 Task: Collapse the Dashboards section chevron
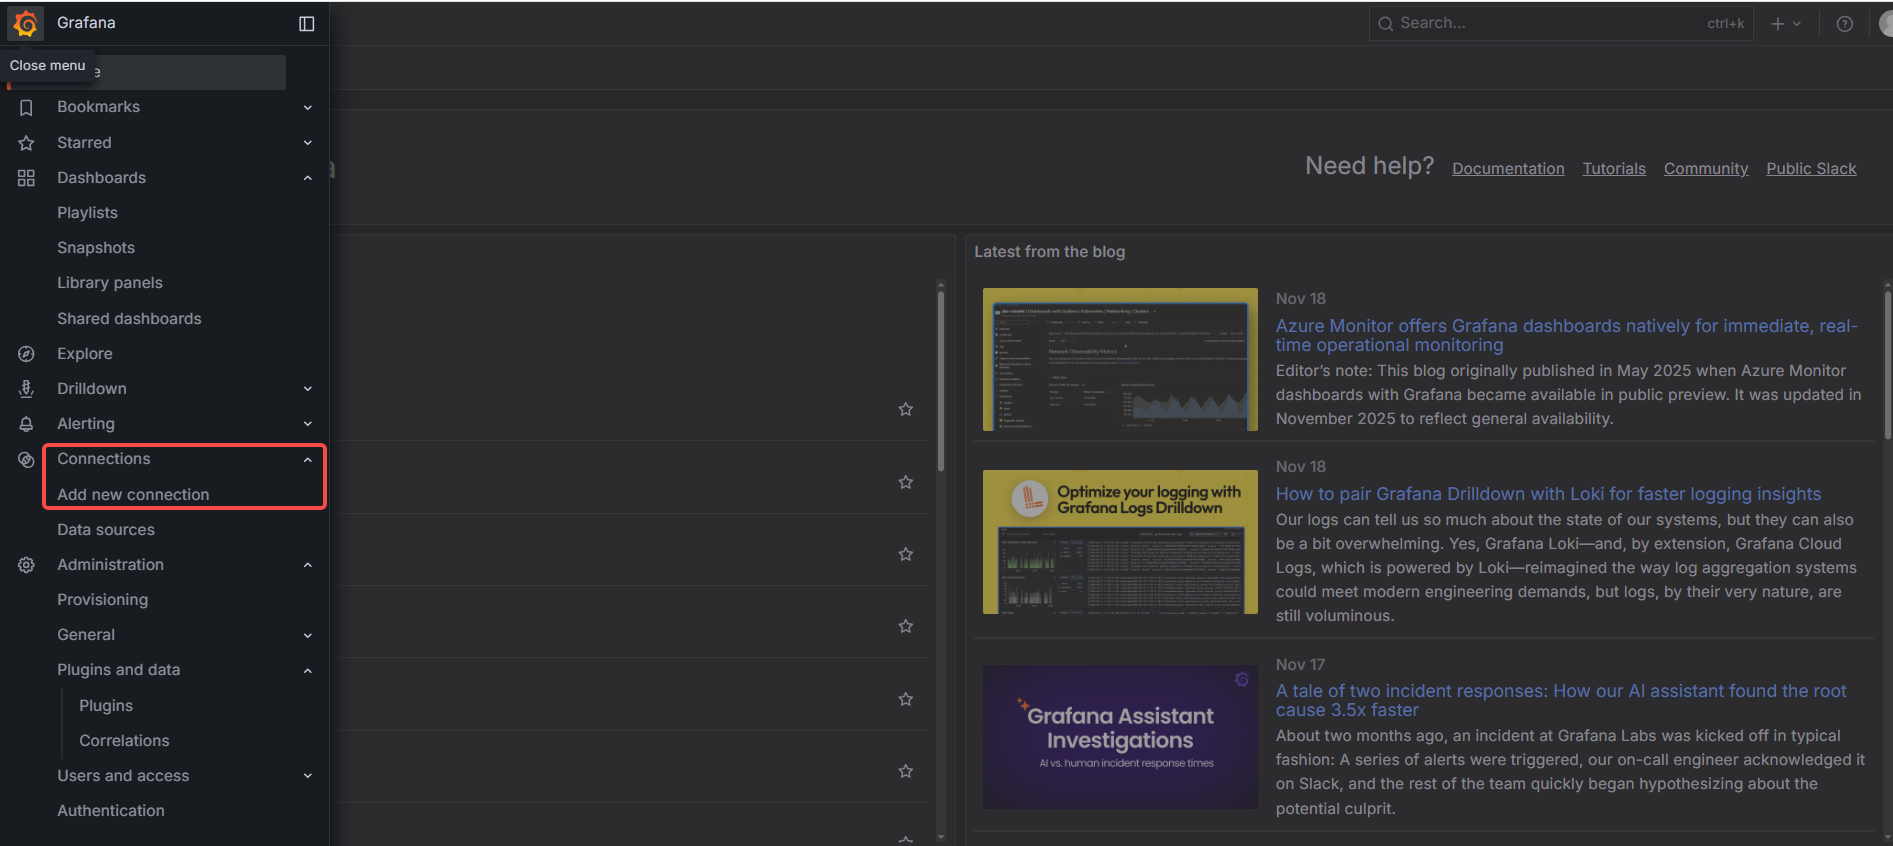click(x=308, y=178)
